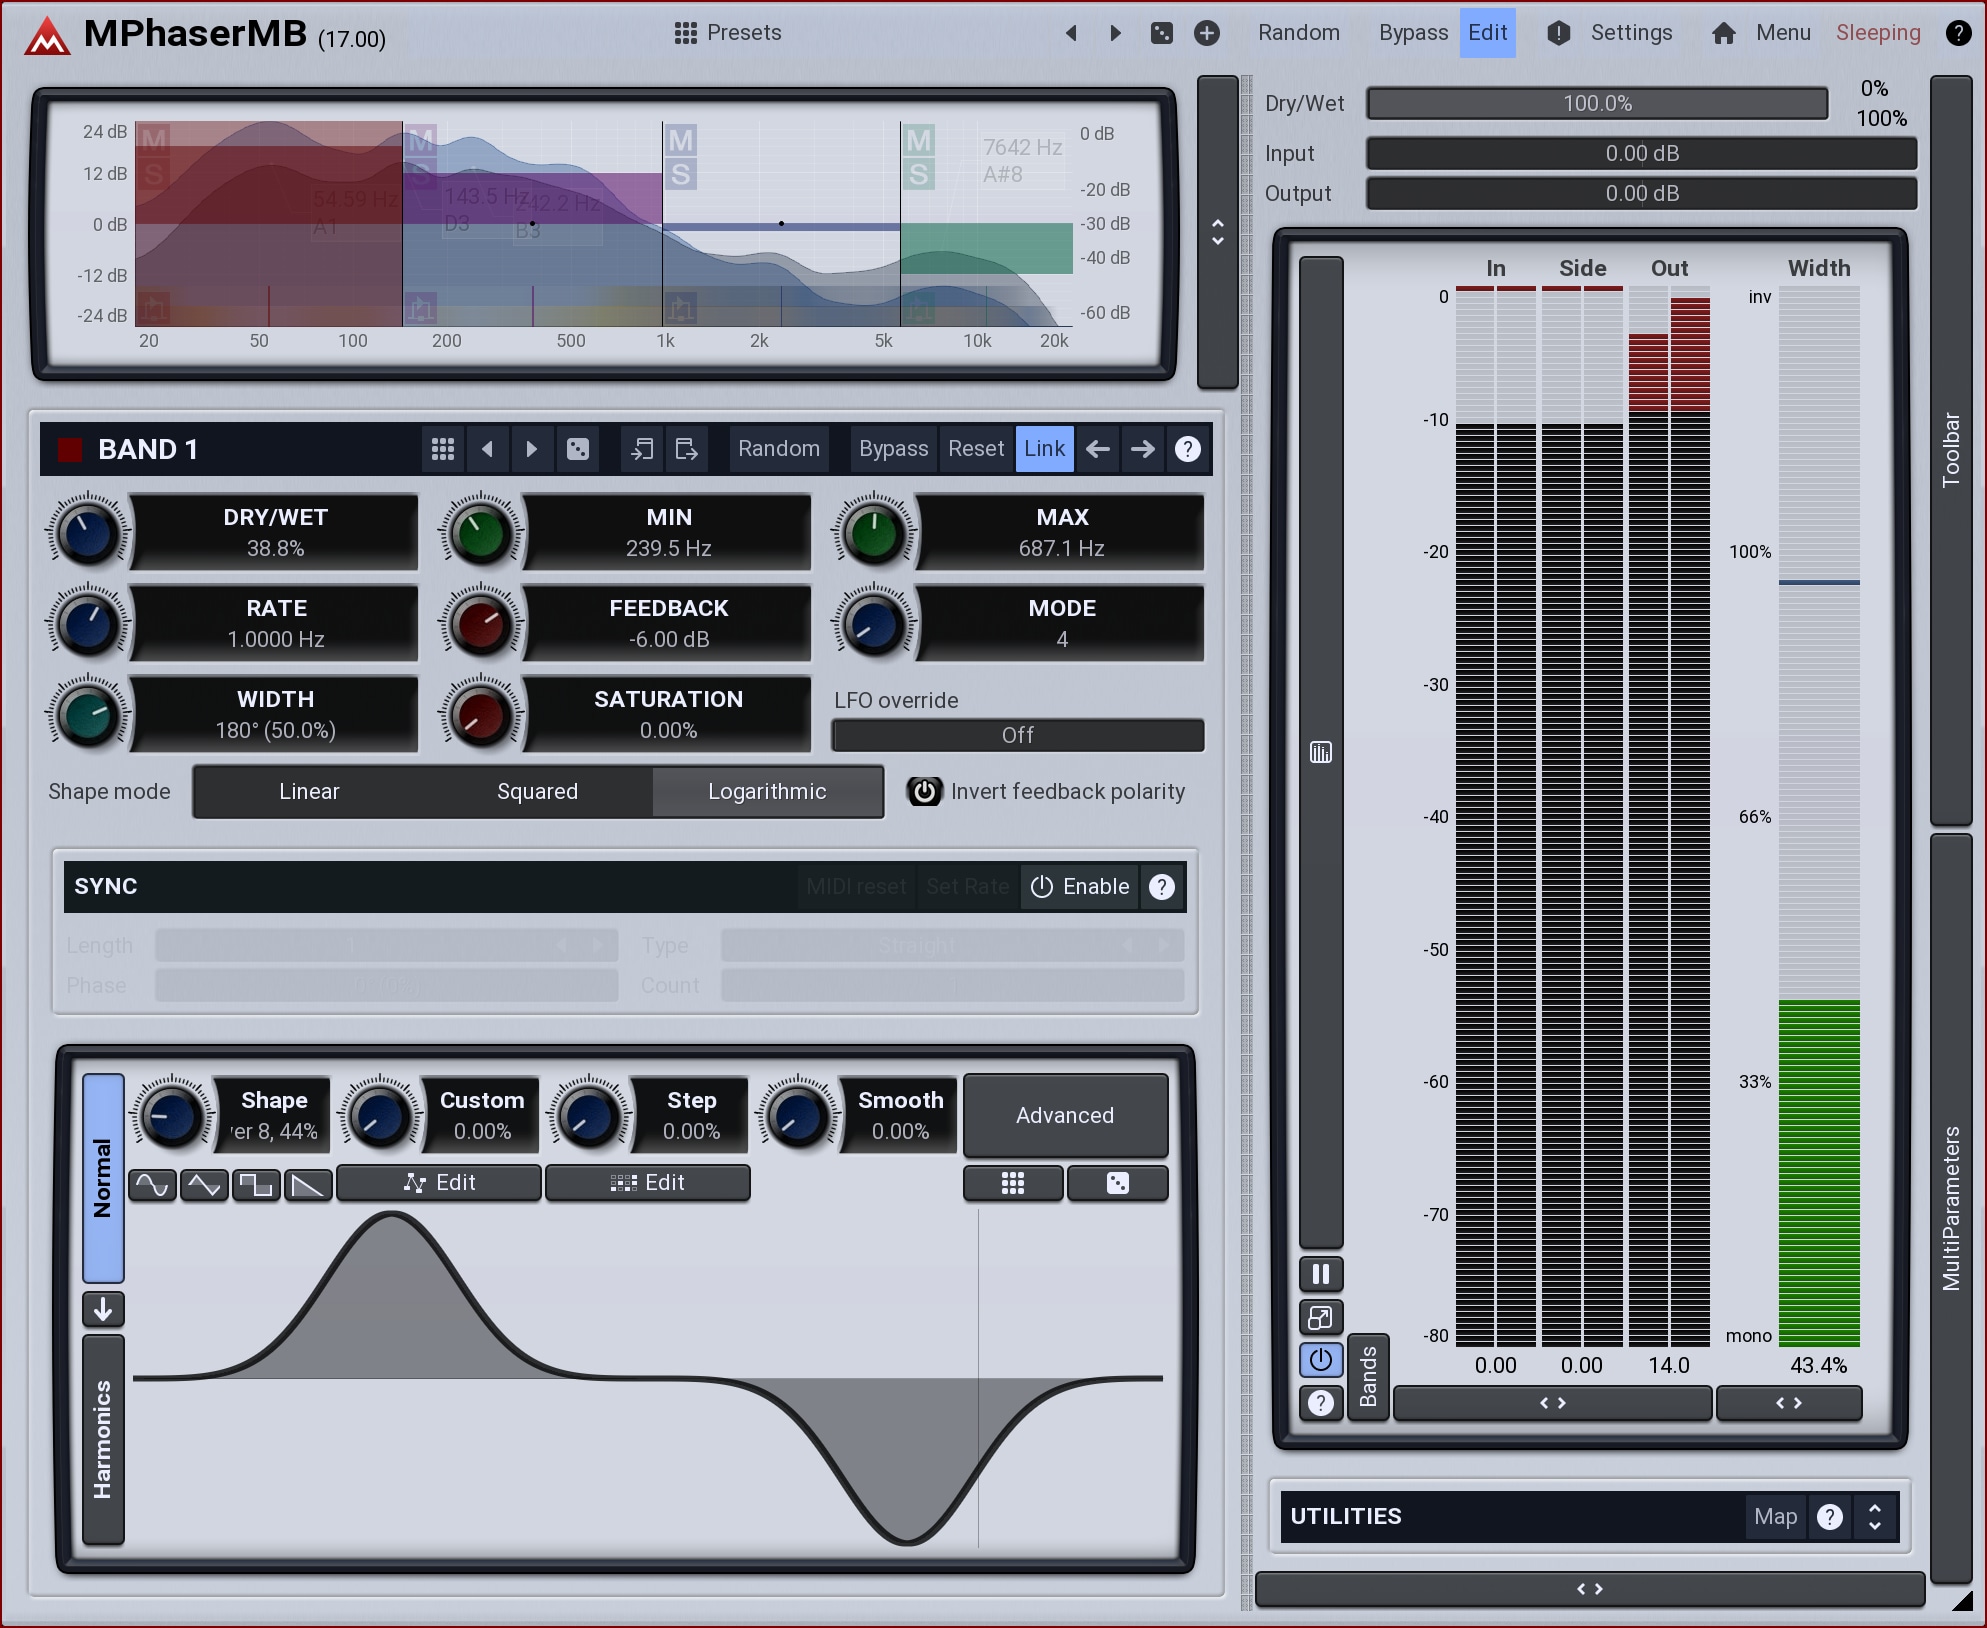Image resolution: width=1987 pixels, height=1628 pixels.
Task: Switch to the Harmonics tab
Action: coord(103,1440)
